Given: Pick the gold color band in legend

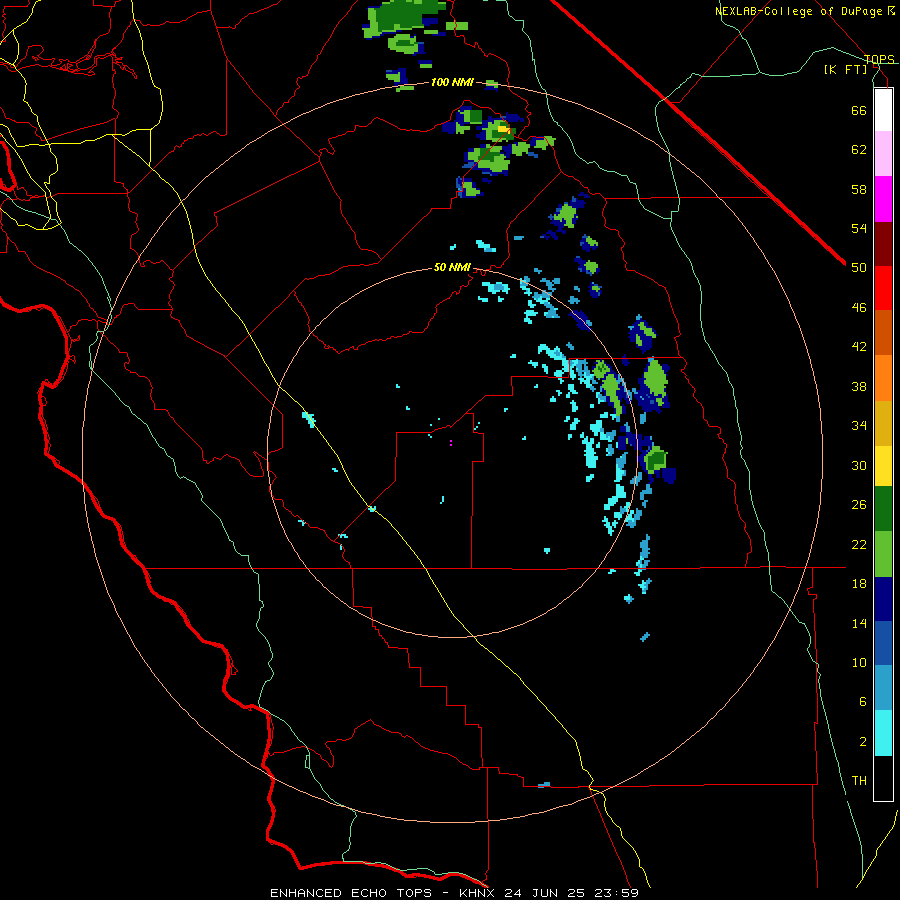Looking at the screenshot, I should 883,422.
